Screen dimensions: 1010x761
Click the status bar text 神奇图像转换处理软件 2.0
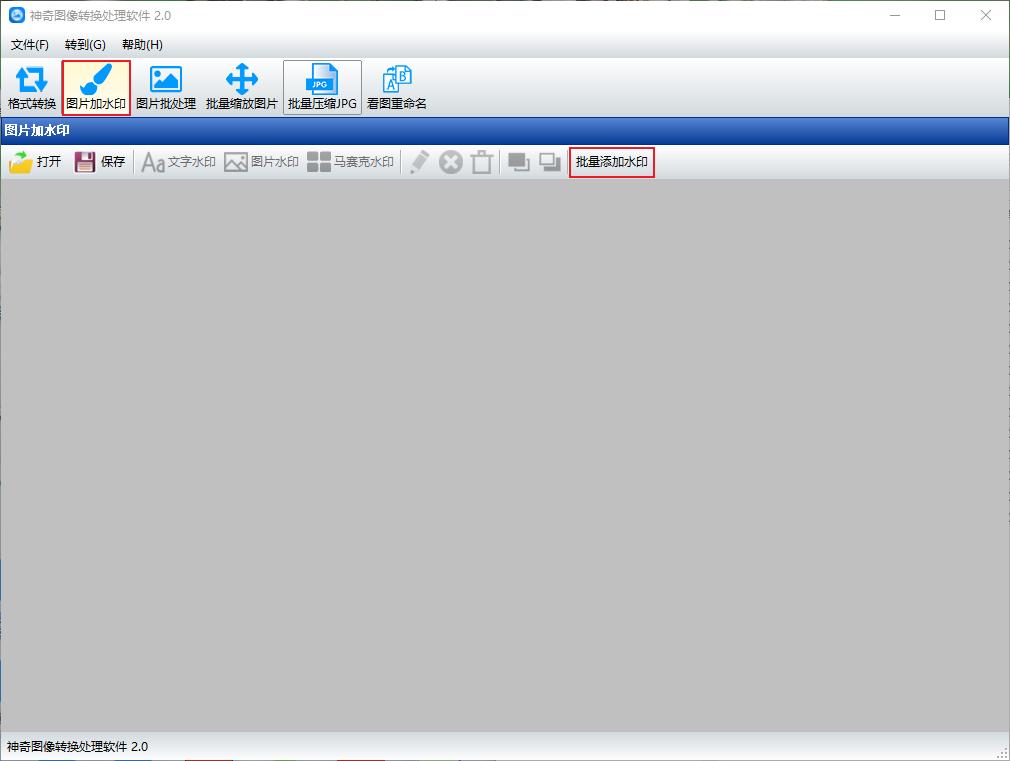77,746
